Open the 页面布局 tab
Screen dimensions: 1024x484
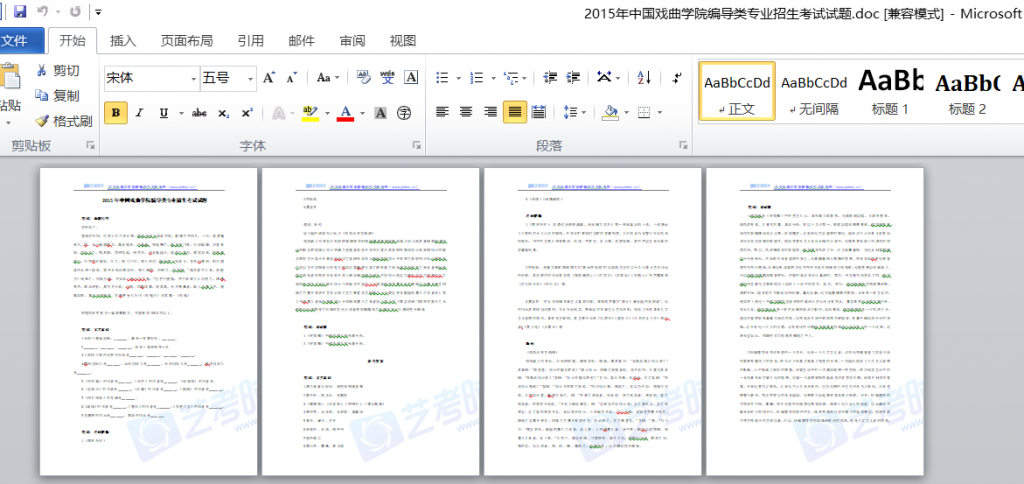tap(187, 41)
